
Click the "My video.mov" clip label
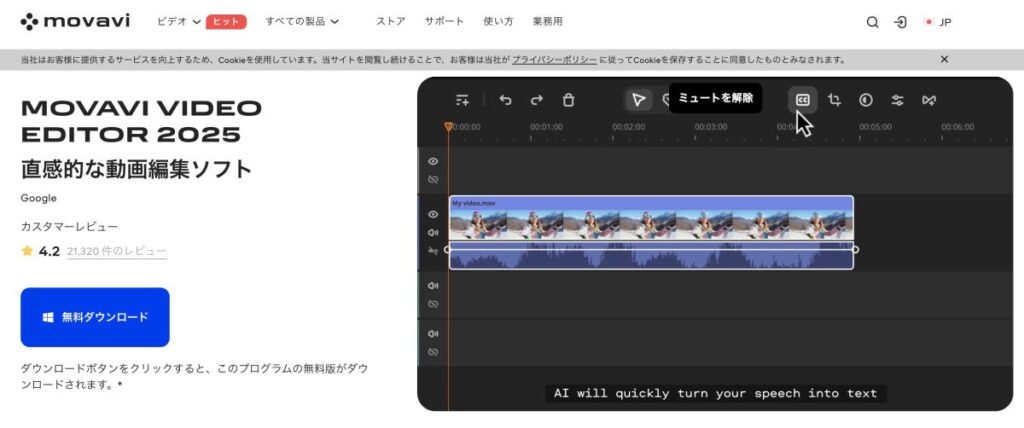[473, 203]
